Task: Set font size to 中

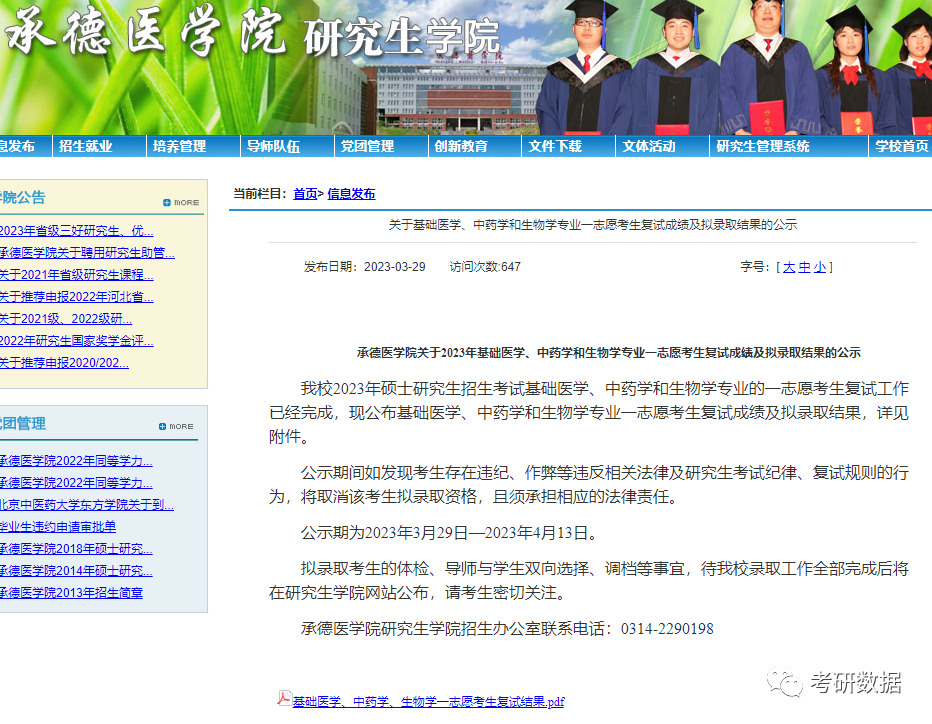Action: coord(804,267)
